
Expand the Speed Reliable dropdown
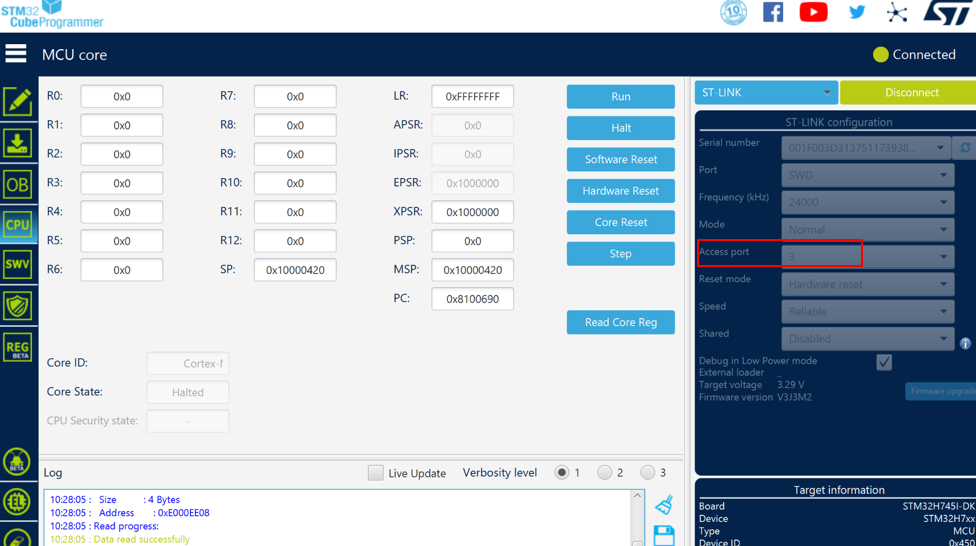(868, 311)
